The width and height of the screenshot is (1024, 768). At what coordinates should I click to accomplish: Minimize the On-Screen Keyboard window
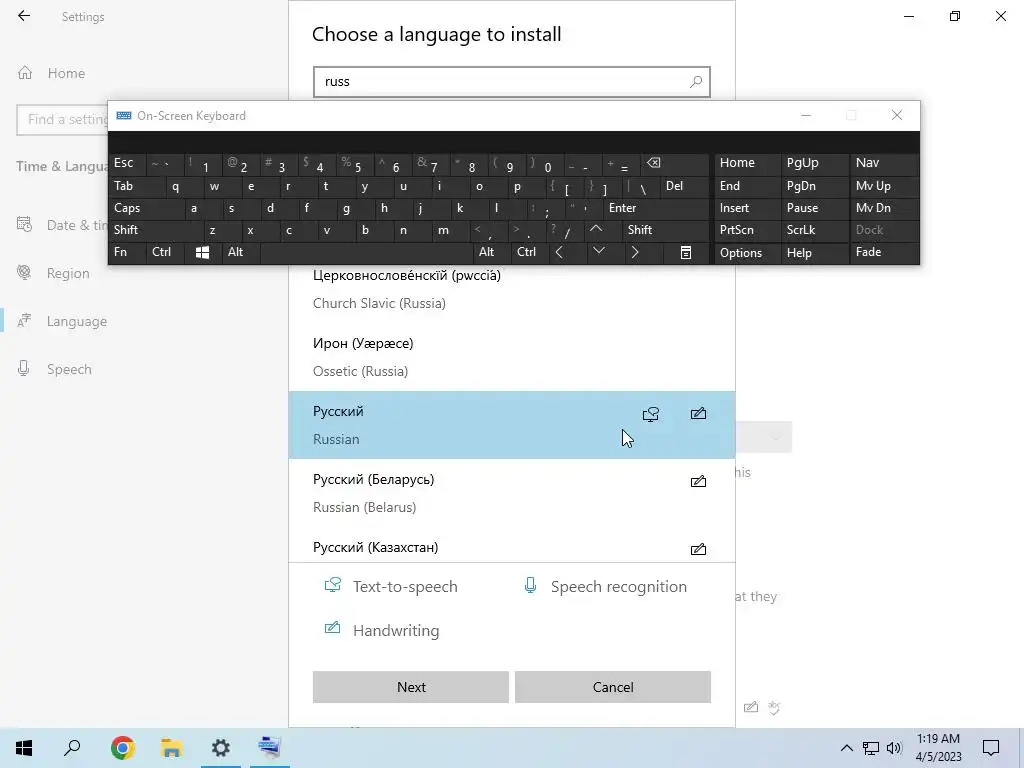(x=806, y=116)
